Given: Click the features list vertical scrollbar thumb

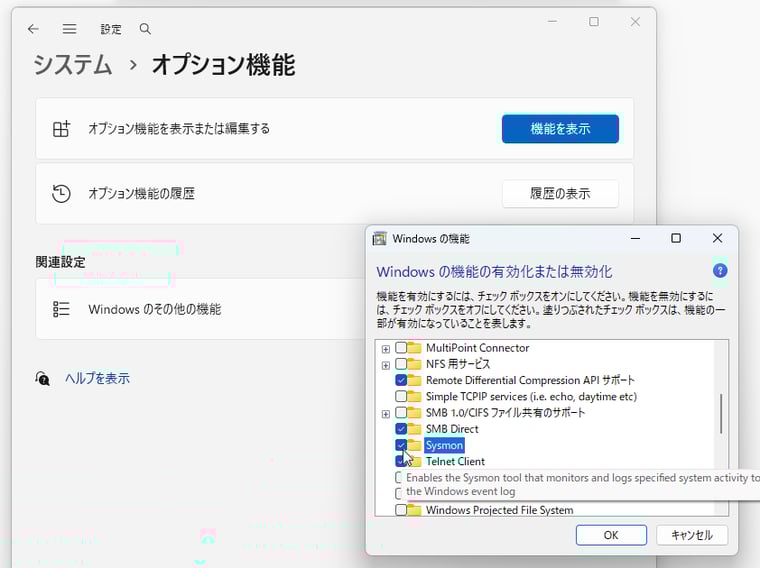Looking at the screenshot, I should point(721,413).
